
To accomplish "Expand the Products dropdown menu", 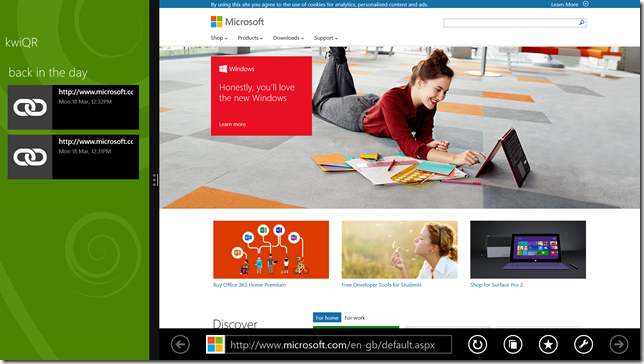I will (x=250, y=38).
